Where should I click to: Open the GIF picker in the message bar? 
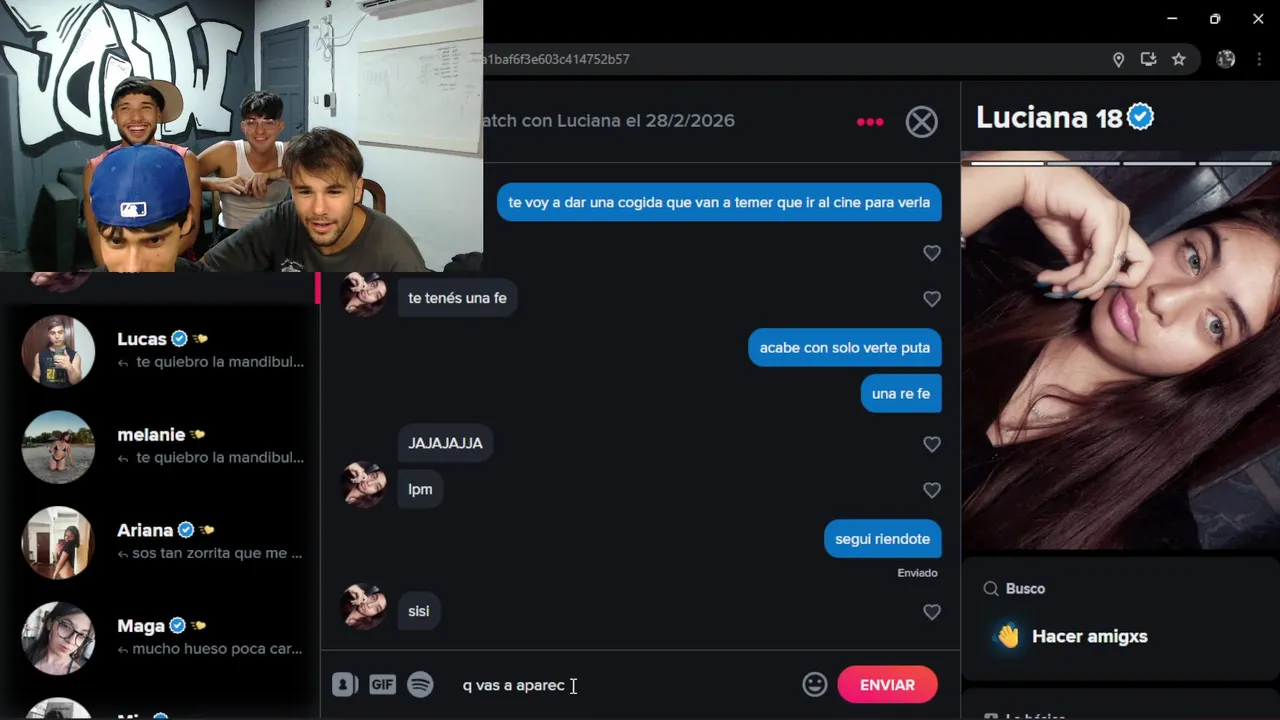[x=382, y=685]
